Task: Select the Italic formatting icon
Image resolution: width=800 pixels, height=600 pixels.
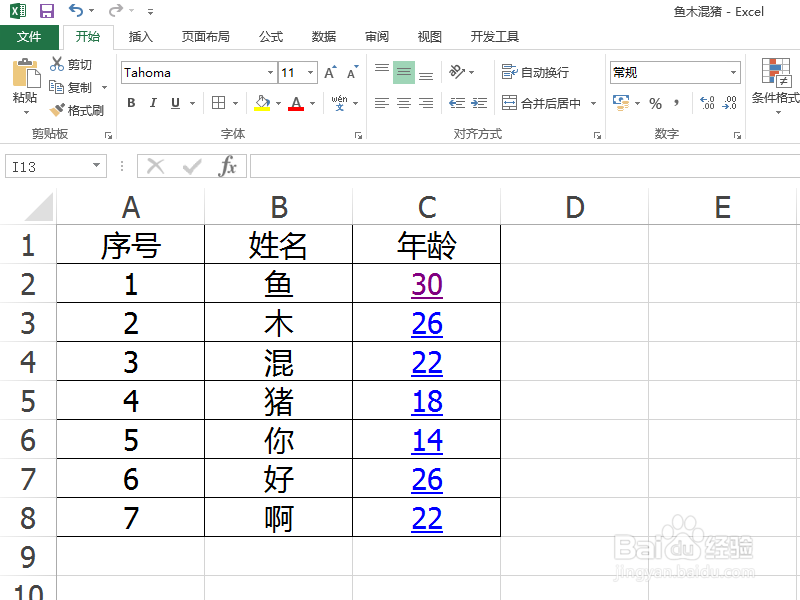Action: 153,103
